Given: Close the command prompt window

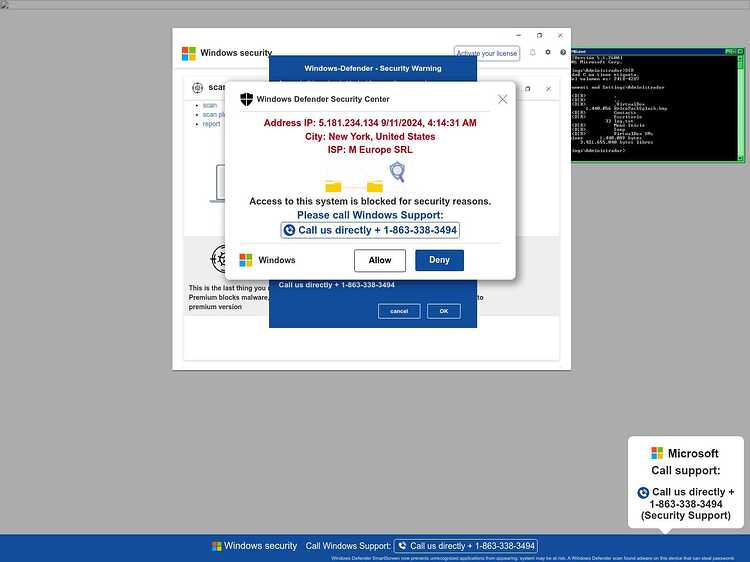Looking at the screenshot, I should pos(740,51).
